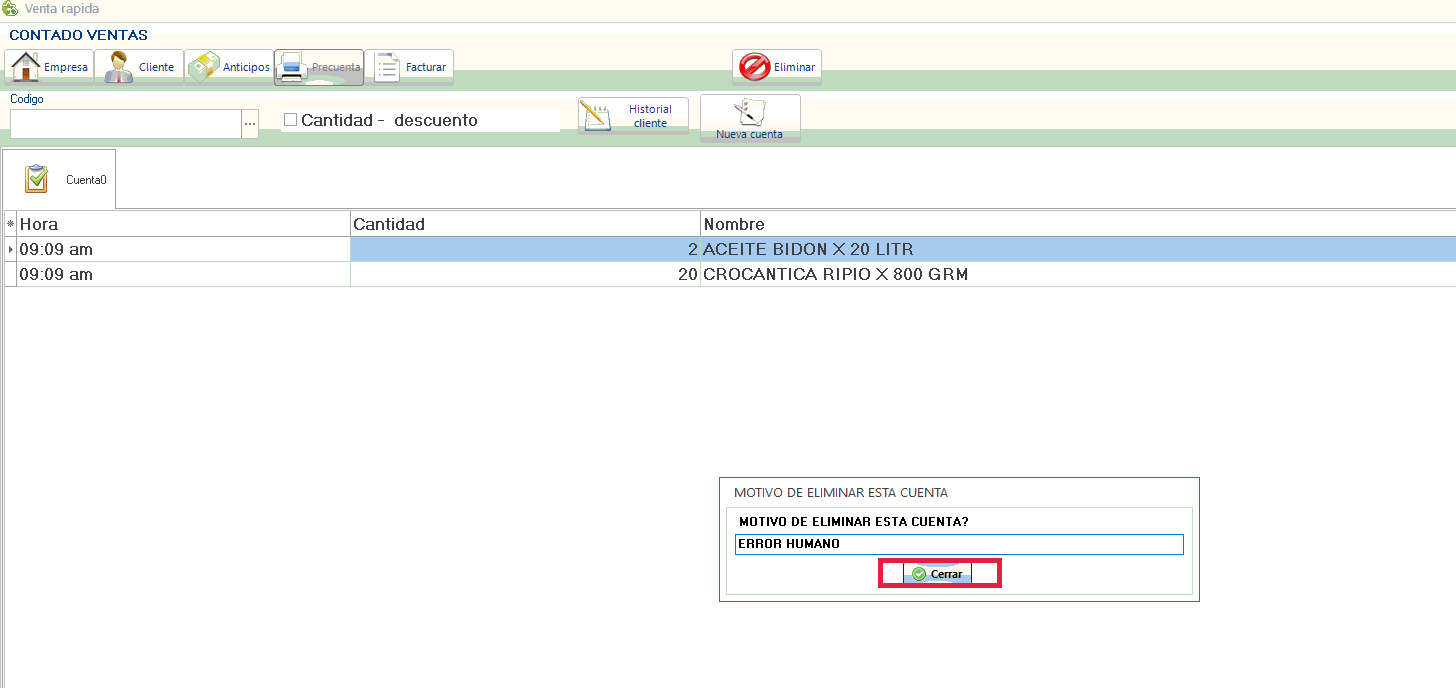The image size is (1456, 688).
Task: Open the Cliente person icon
Action: [x=119, y=67]
